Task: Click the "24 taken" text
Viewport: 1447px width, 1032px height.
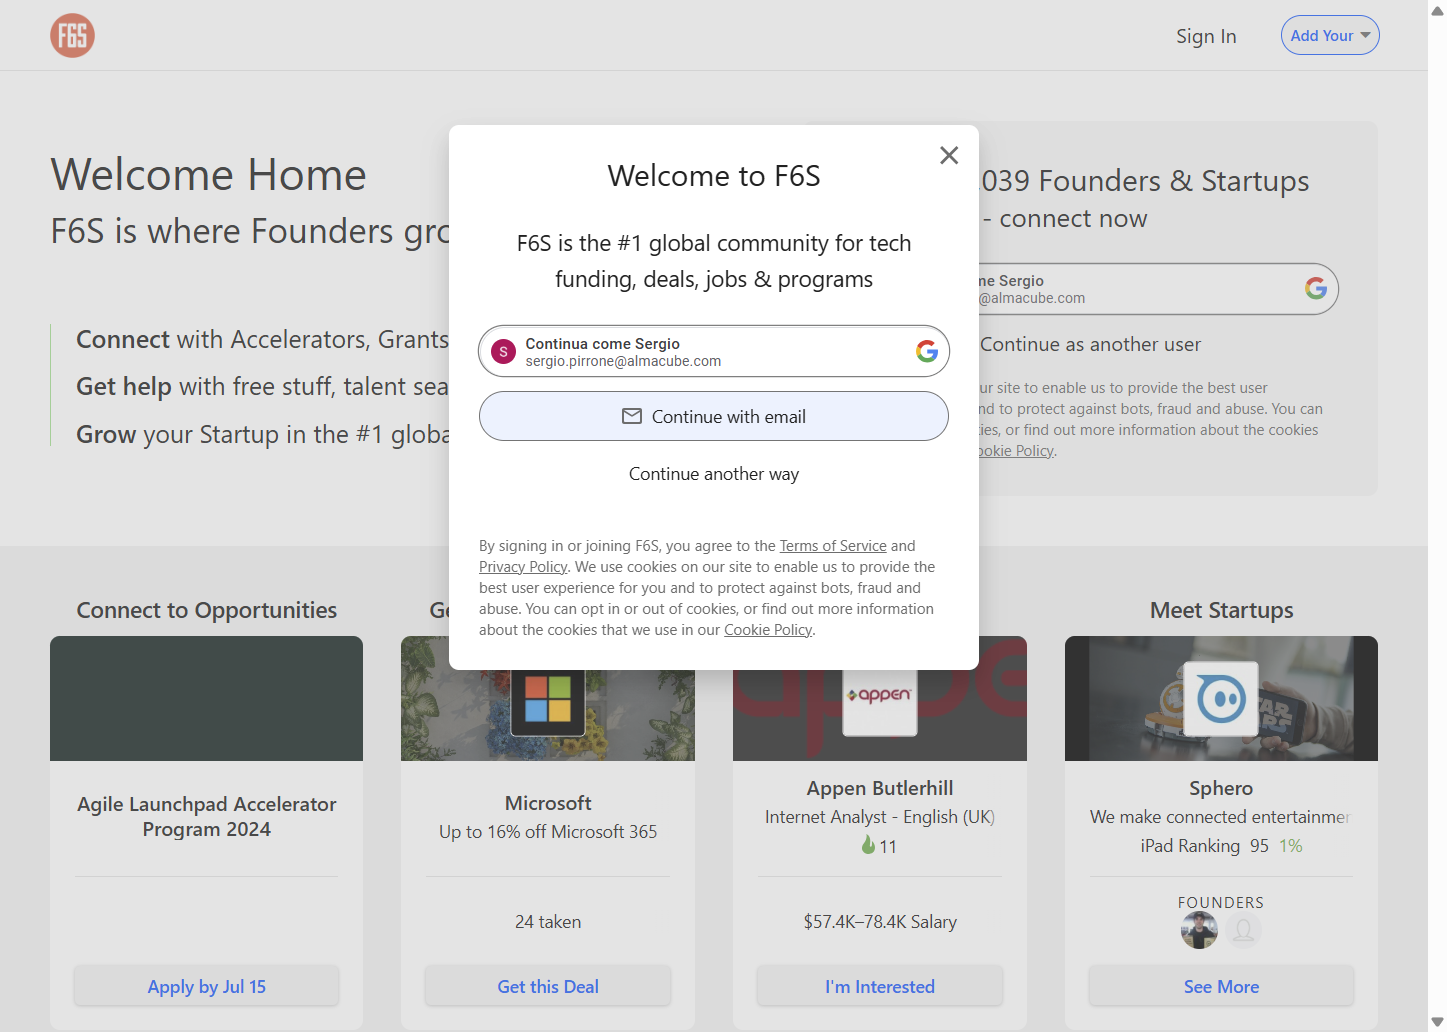Action: pos(548,922)
